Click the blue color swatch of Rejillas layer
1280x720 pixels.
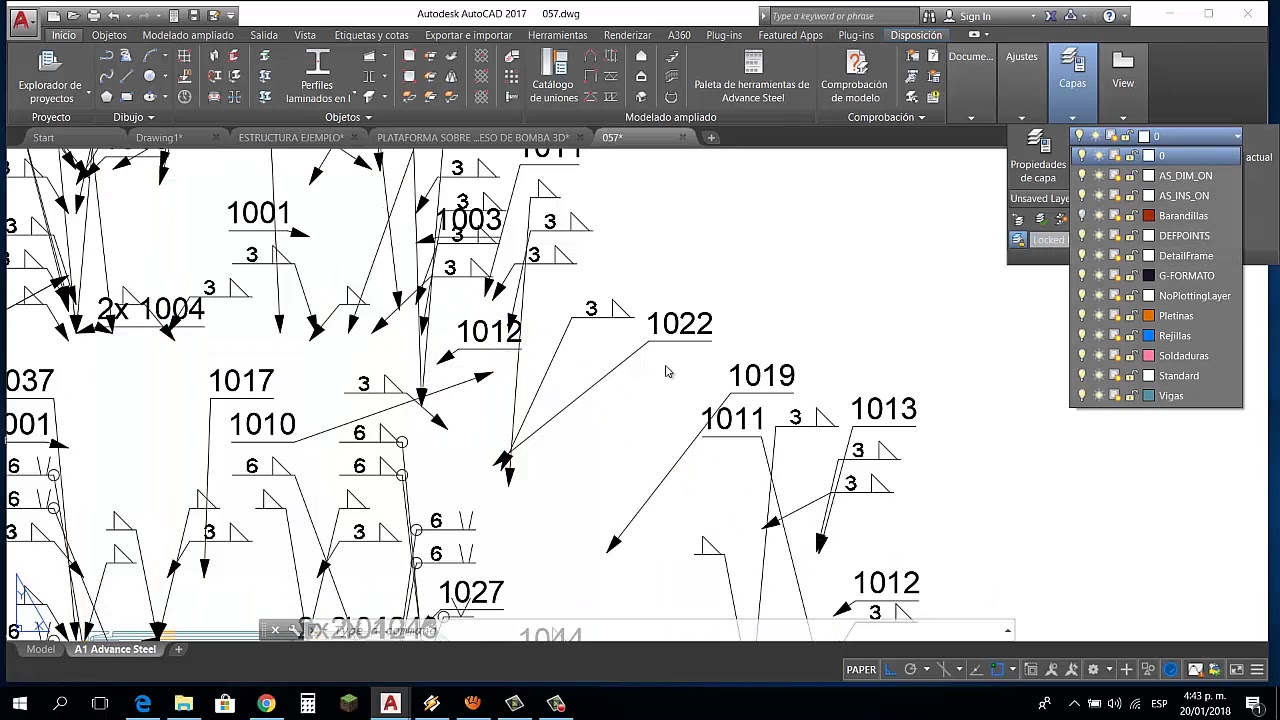point(1149,336)
